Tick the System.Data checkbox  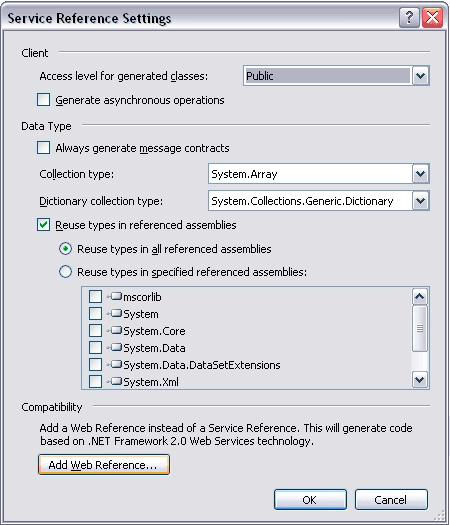[95, 348]
